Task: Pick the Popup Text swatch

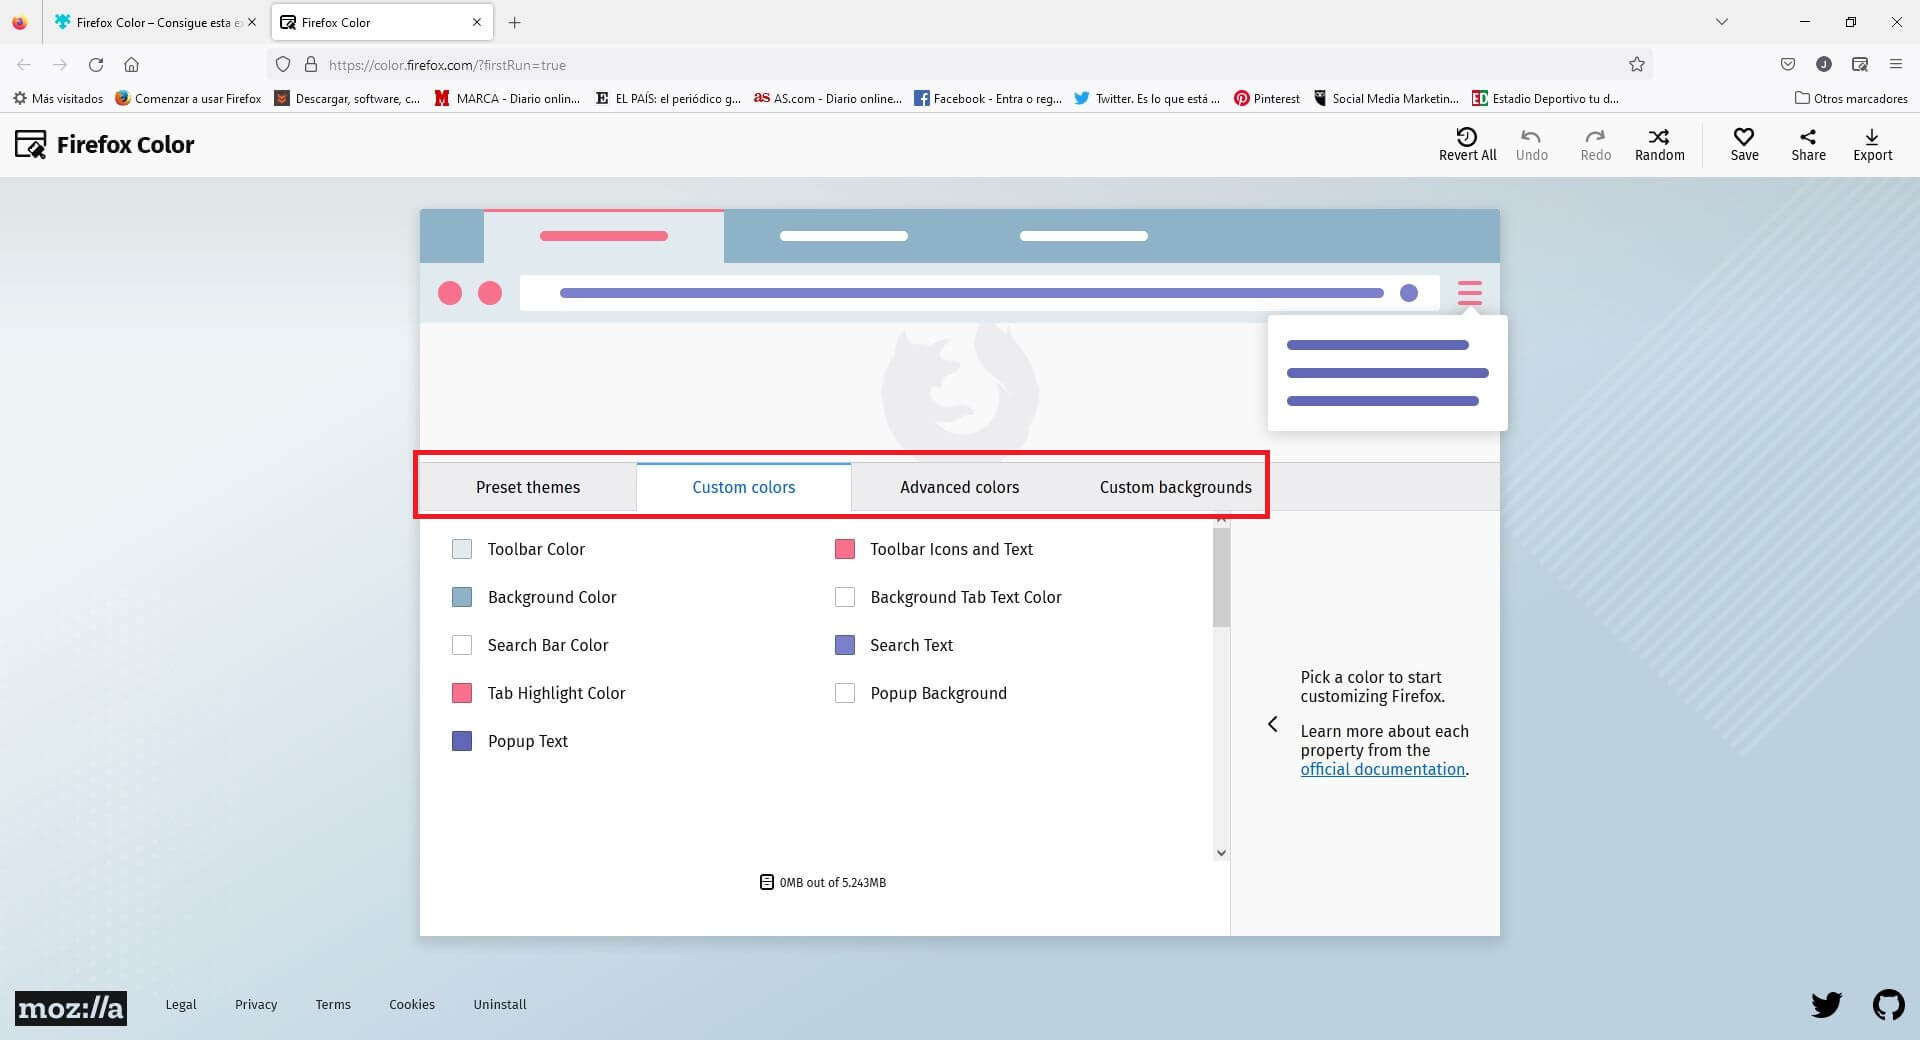Action: tap(462, 741)
